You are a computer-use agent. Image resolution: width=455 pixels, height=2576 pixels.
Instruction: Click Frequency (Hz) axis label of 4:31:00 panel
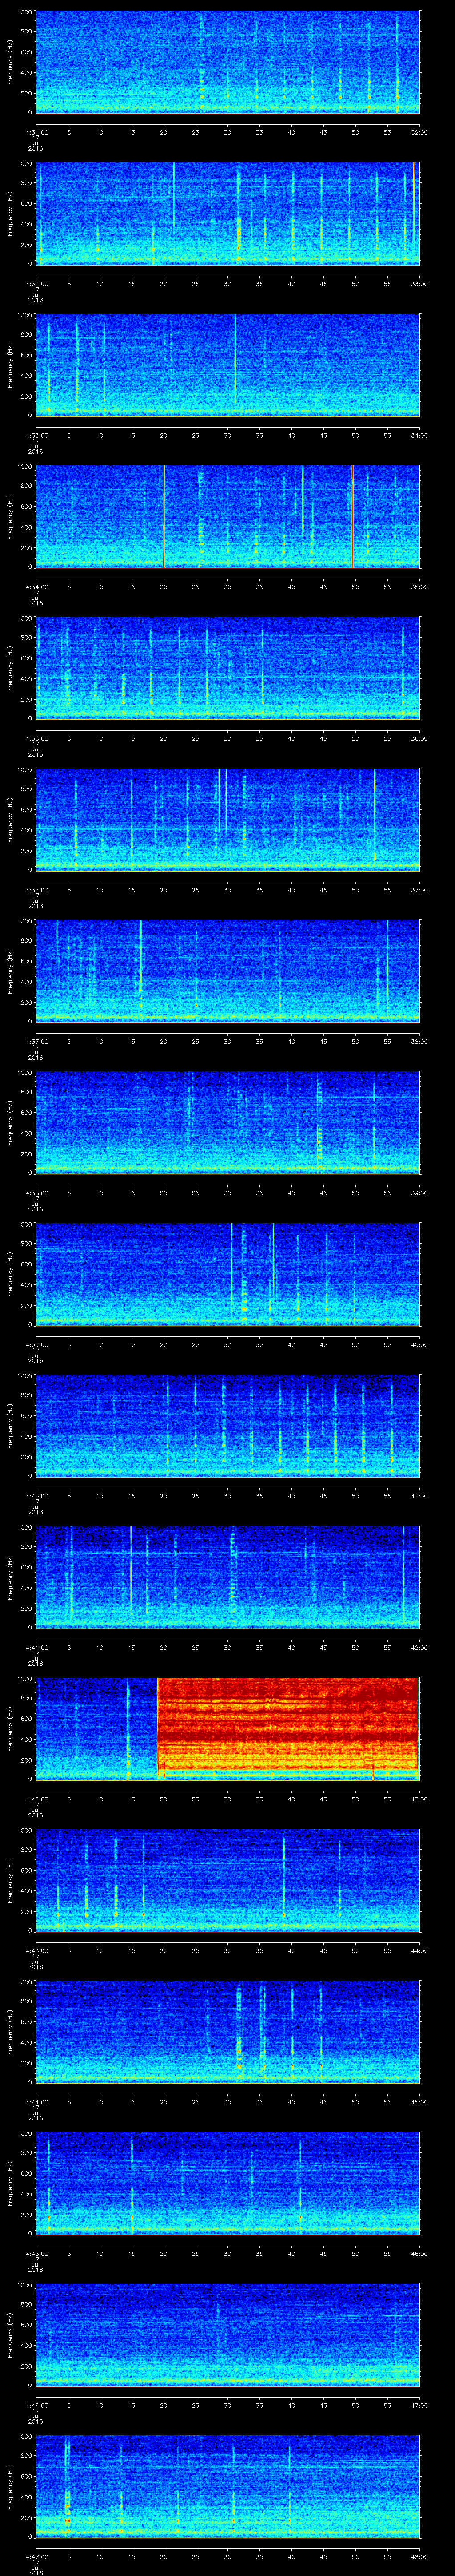10,62
